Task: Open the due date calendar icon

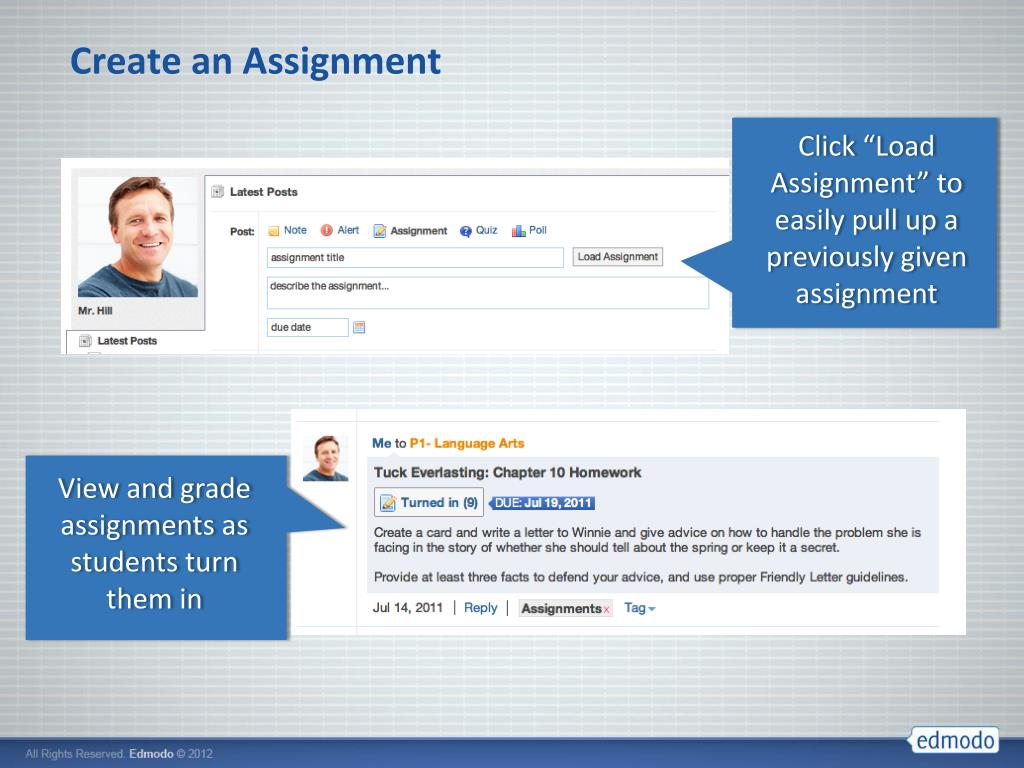Action: click(x=359, y=327)
